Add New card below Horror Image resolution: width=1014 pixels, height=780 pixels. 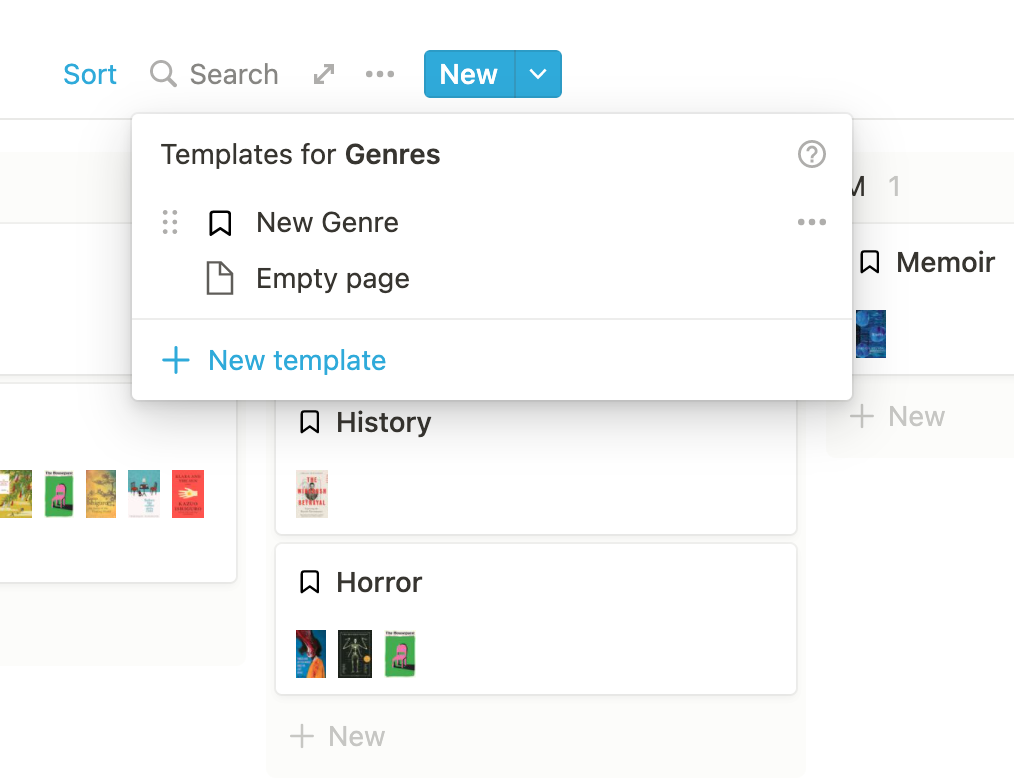point(337,736)
